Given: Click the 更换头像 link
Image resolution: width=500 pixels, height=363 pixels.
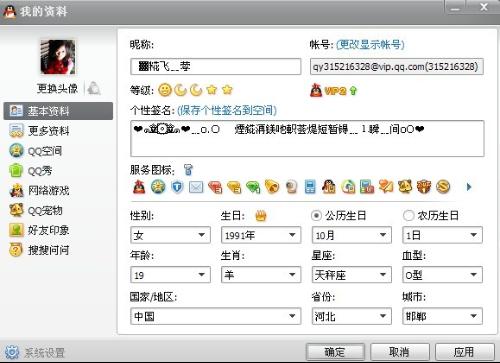Looking at the screenshot, I should click(x=57, y=88).
